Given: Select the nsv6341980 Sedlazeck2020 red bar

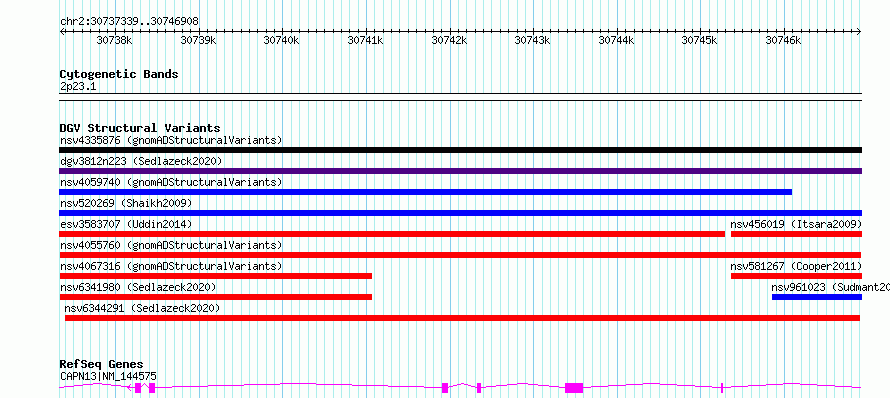Looking at the screenshot, I should [216, 297].
